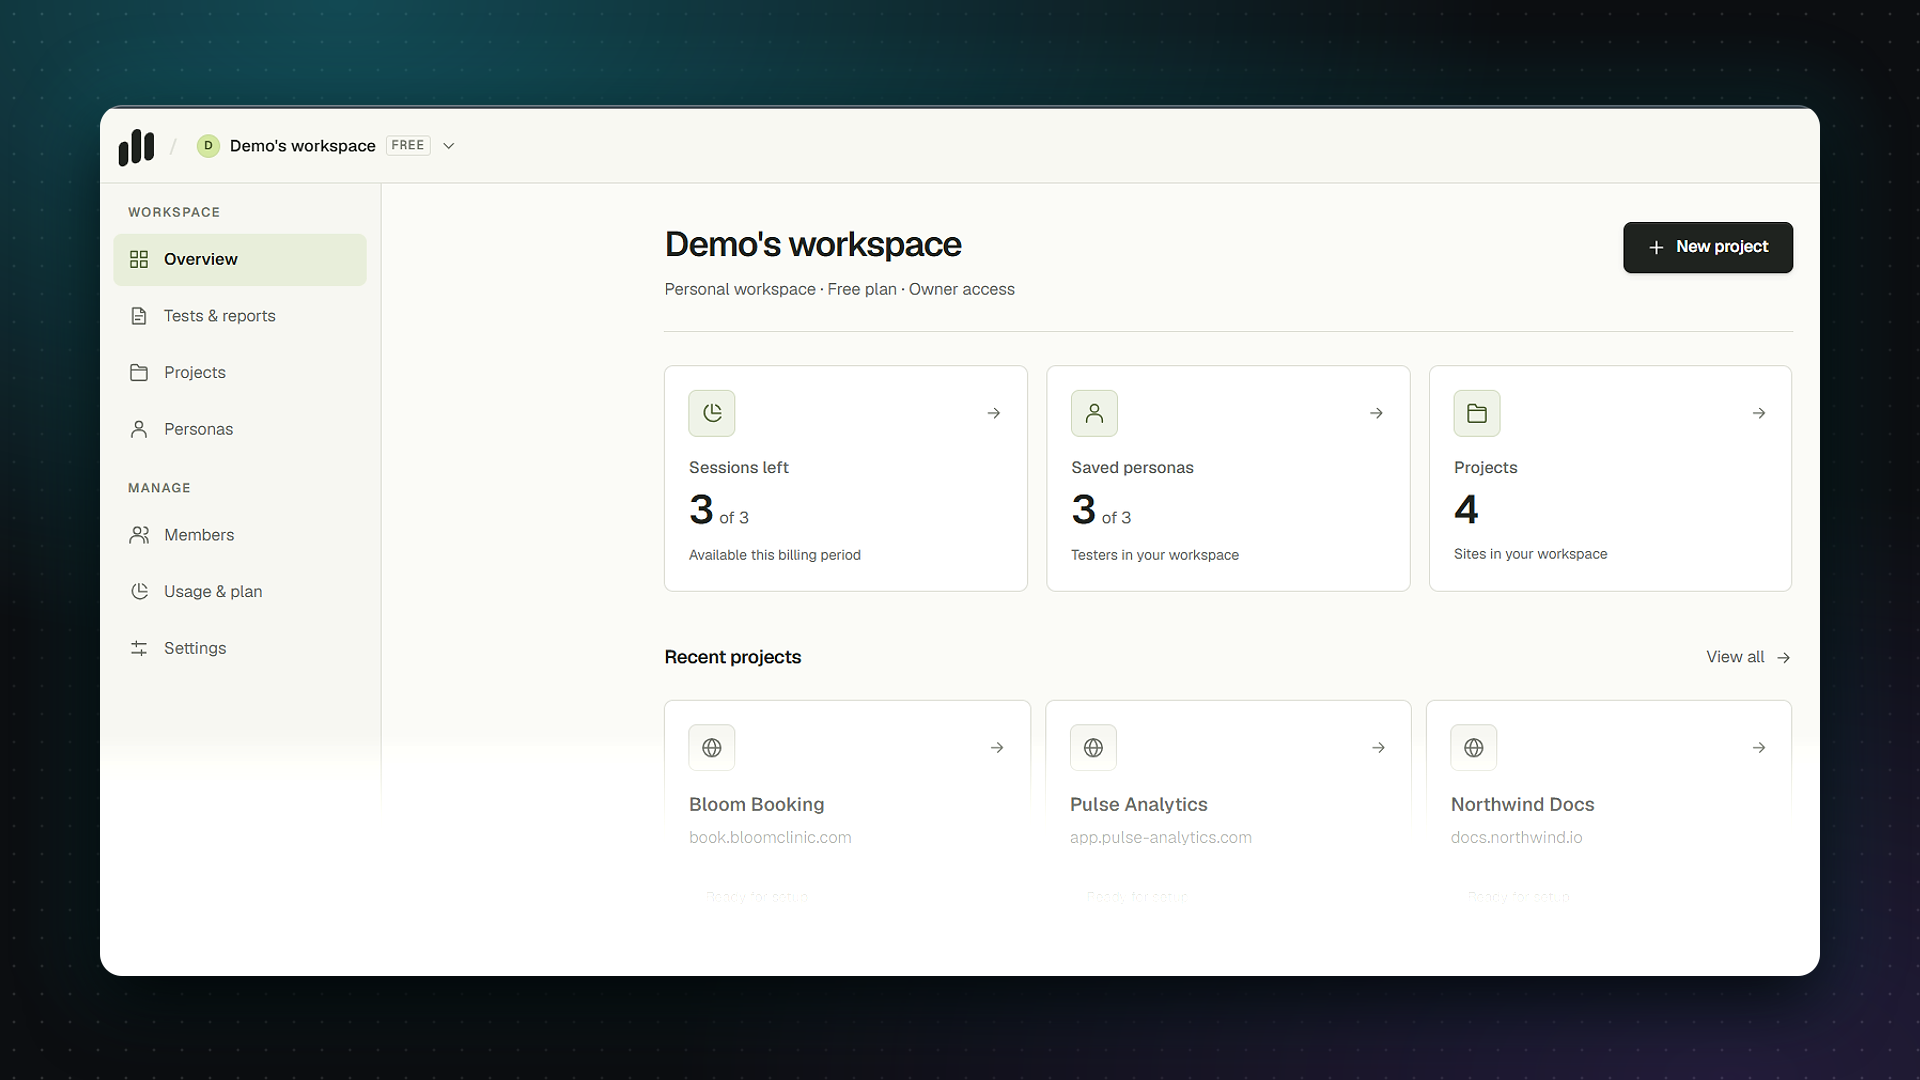The image size is (1920, 1080).
Task: Open Bloom Booking via its arrow
Action: pyautogui.click(x=997, y=748)
